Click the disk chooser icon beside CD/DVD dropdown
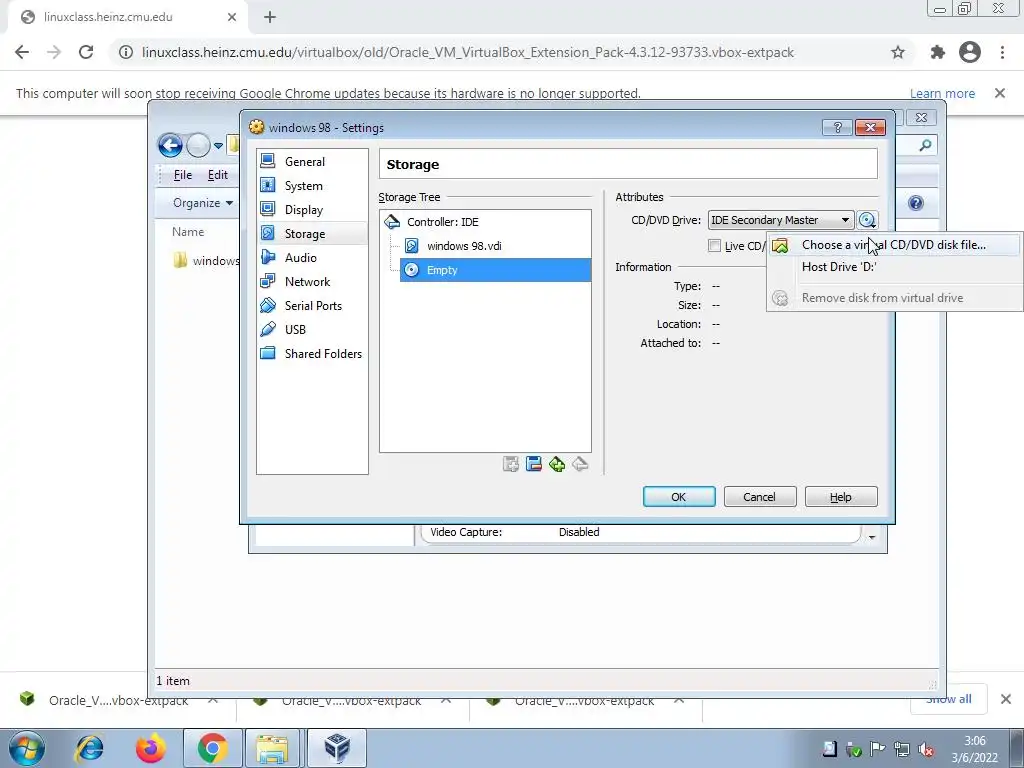 point(867,220)
